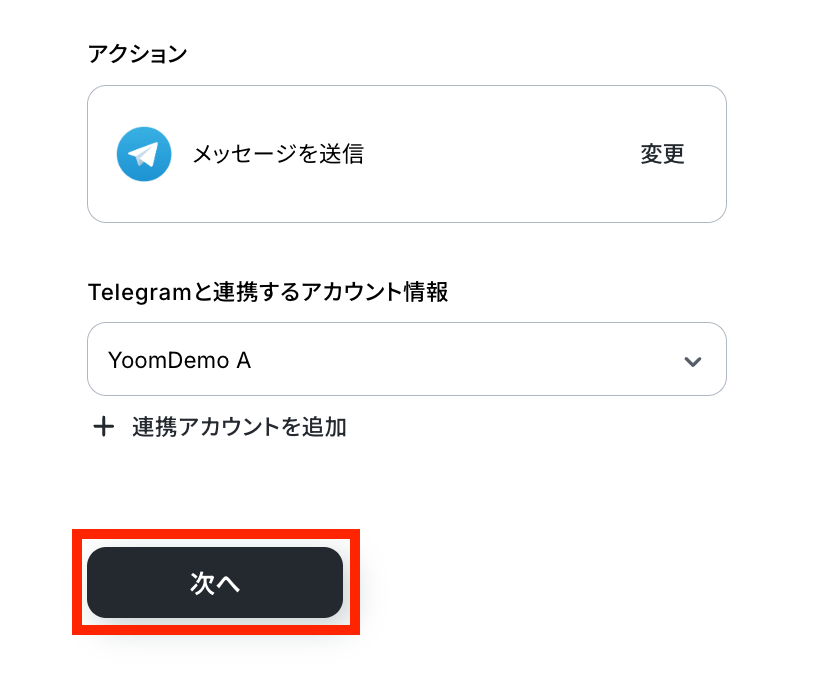
Task: Click the letter A in YoomDemo A
Action: (243, 360)
